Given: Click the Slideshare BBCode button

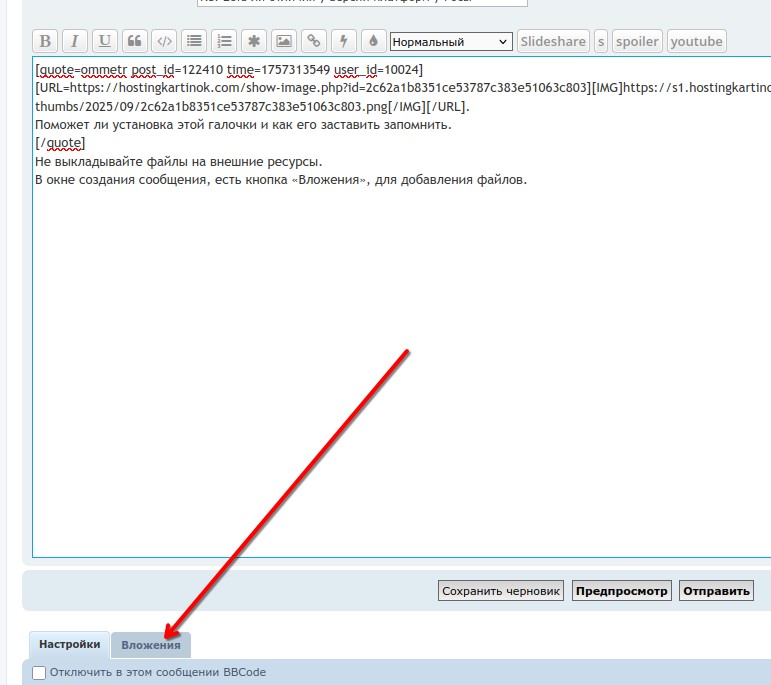Looking at the screenshot, I should (x=553, y=41).
